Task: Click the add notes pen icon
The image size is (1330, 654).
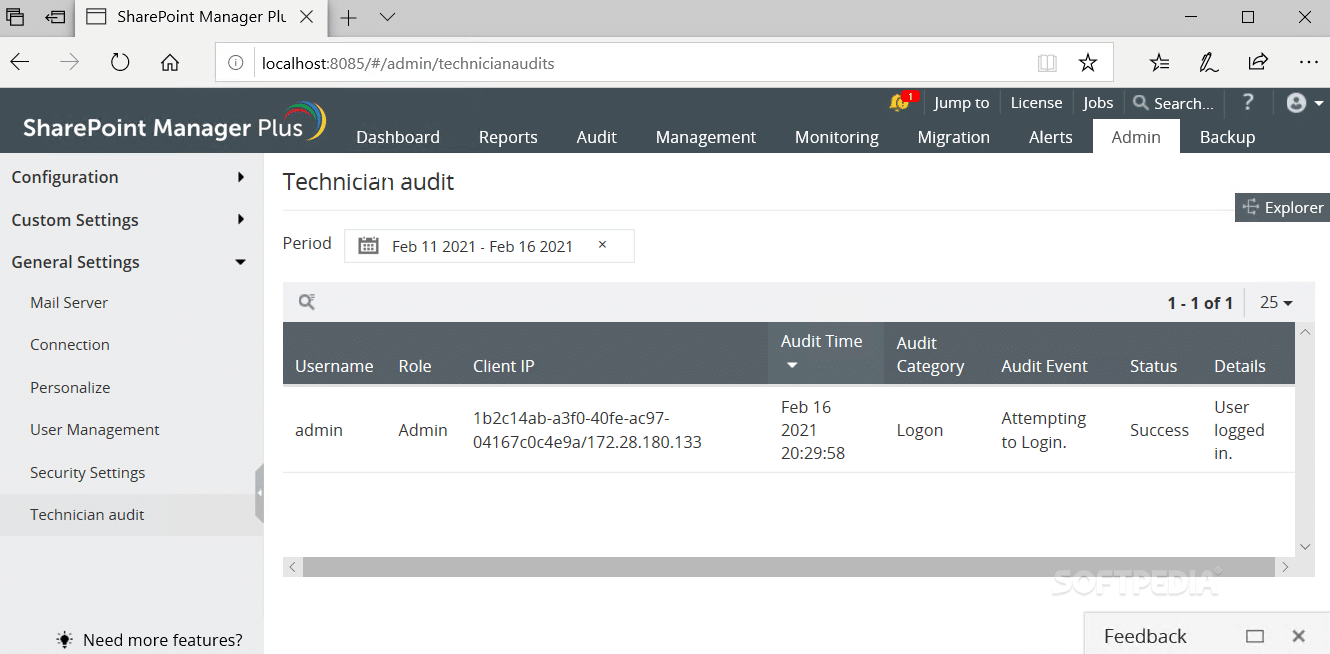Action: tap(1209, 63)
